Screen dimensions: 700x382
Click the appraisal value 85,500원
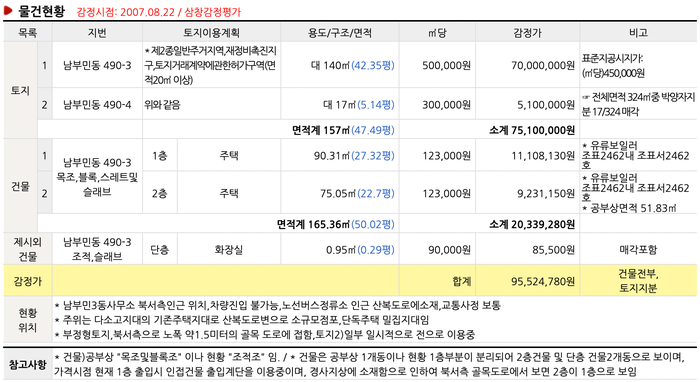point(554,250)
